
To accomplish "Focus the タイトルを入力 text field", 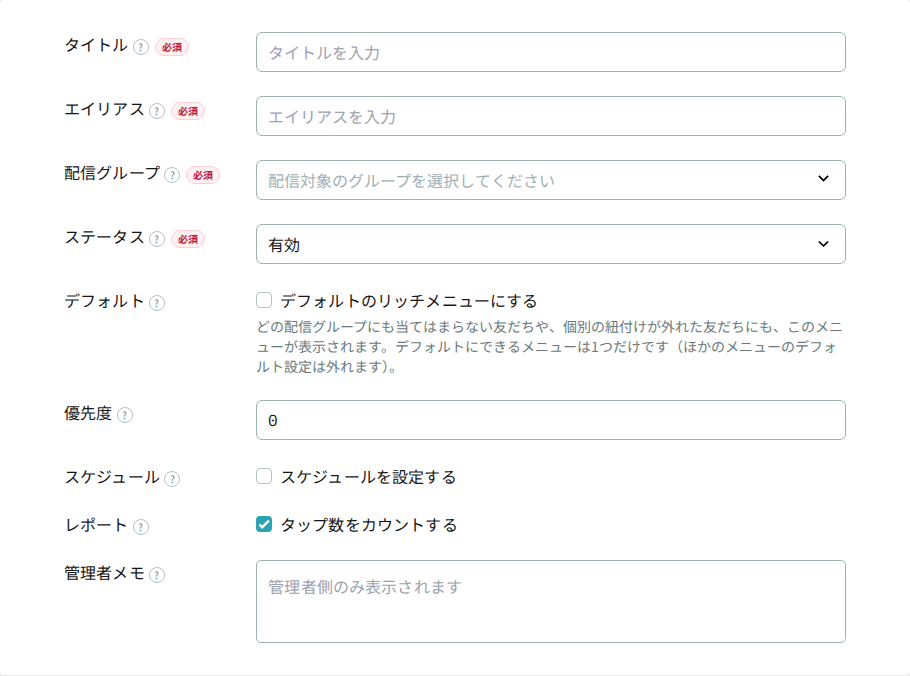I will [551, 52].
